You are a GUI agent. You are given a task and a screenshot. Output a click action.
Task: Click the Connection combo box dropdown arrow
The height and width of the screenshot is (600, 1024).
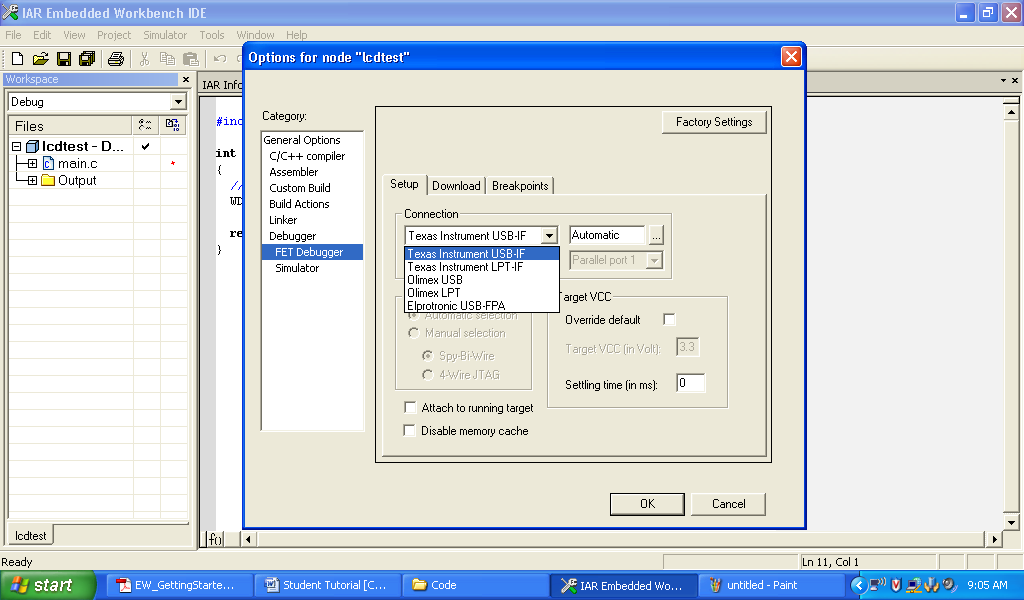coord(550,236)
